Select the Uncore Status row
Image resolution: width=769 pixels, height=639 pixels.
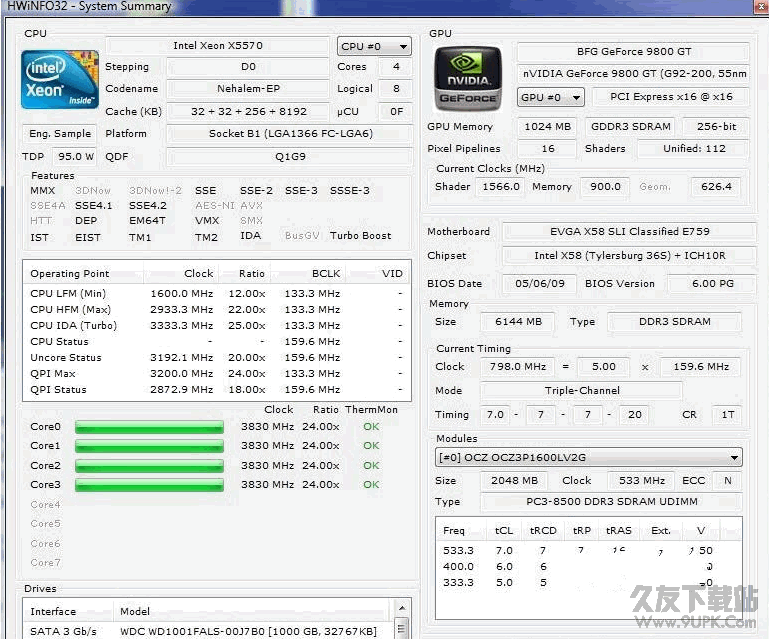point(217,358)
